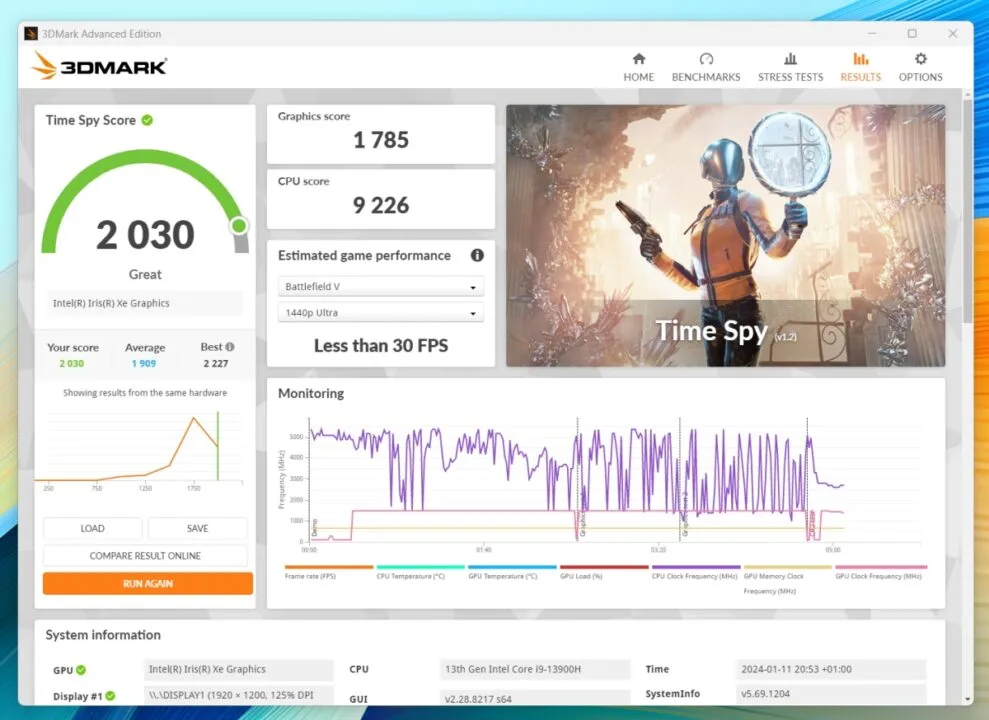
Task: Click the Average score value 1 909
Action: [x=144, y=363]
